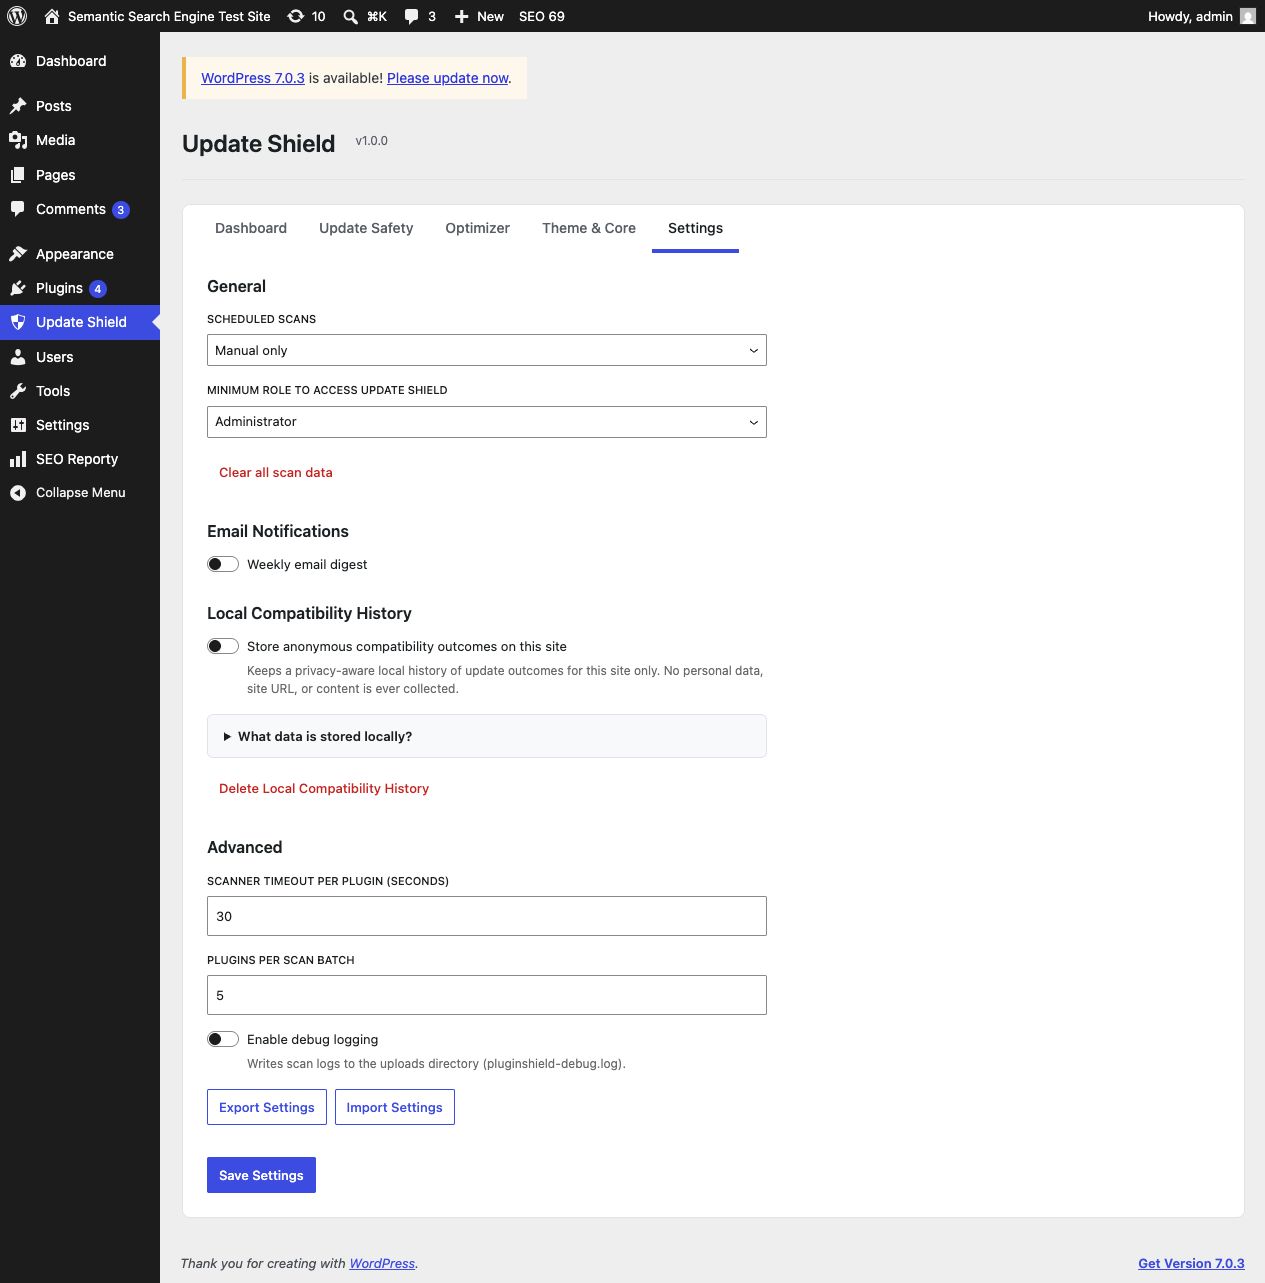
Task: Open the admin avatar icon
Action: [x=1247, y=16]
